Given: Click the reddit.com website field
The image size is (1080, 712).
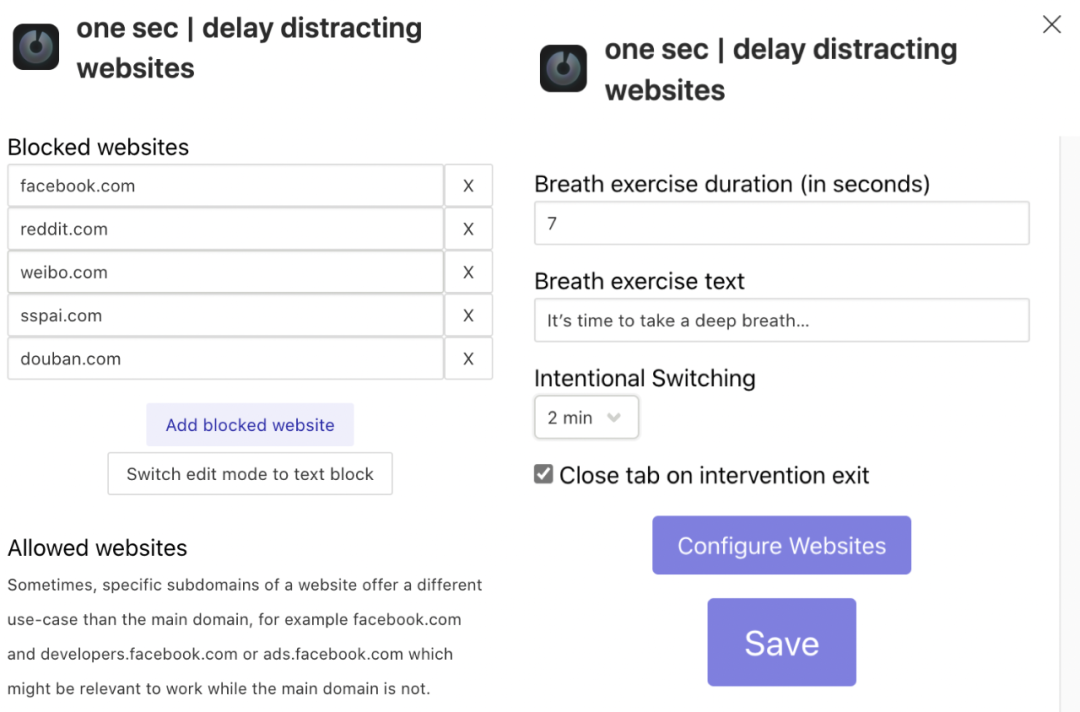Looking at the screenshot, I should coord(225,229).
